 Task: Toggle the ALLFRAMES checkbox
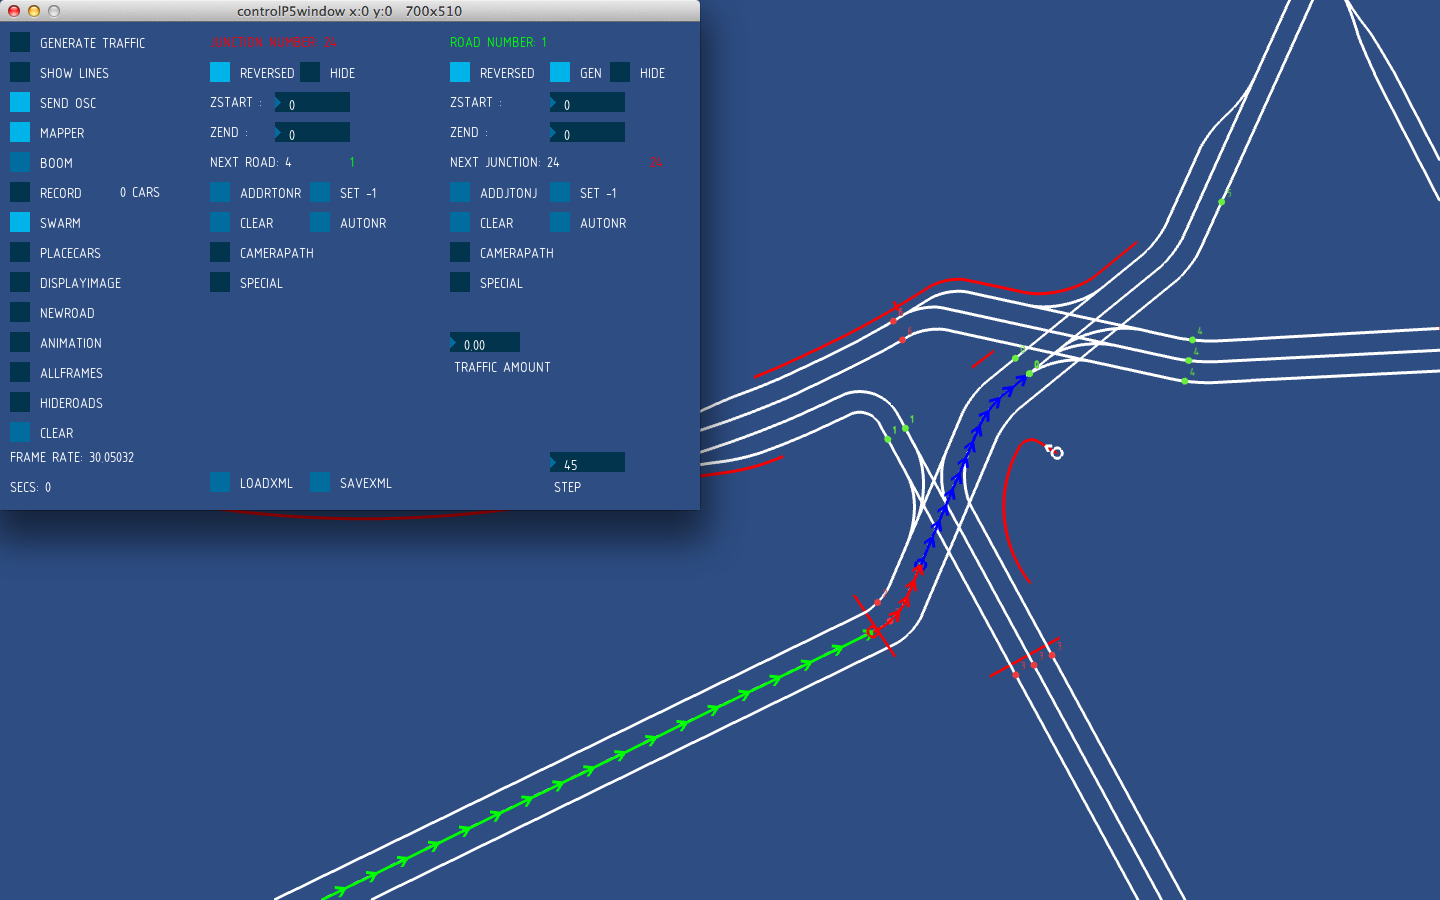pos(20,372)
